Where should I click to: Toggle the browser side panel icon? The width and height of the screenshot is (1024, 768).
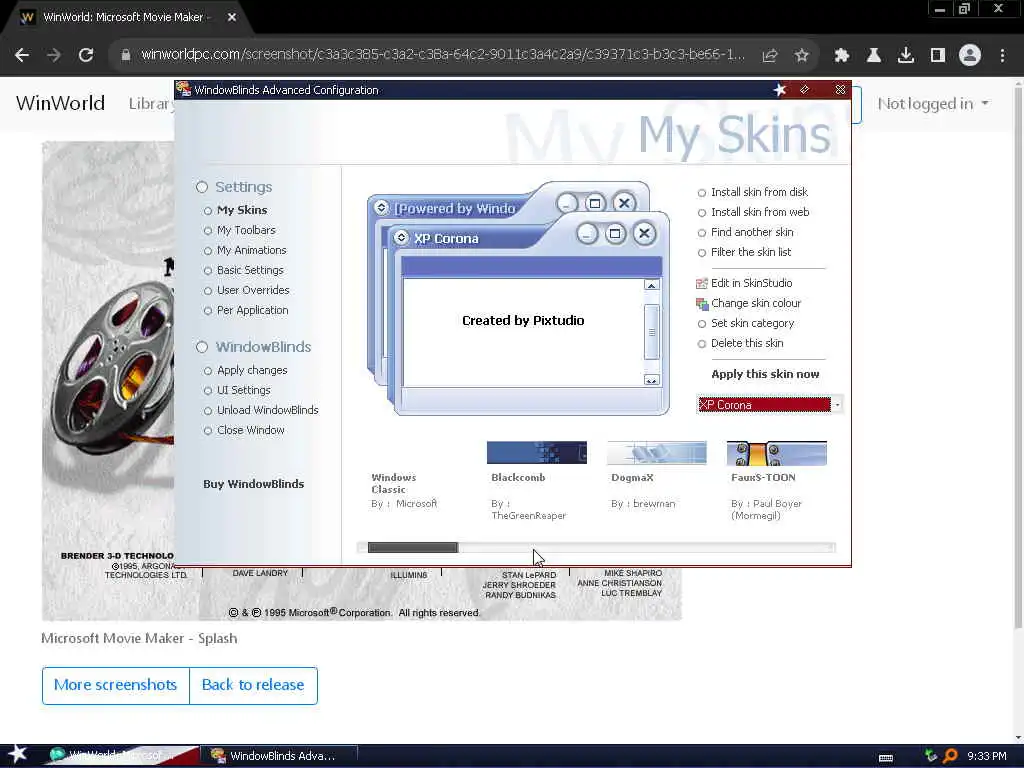pos(938,56)
